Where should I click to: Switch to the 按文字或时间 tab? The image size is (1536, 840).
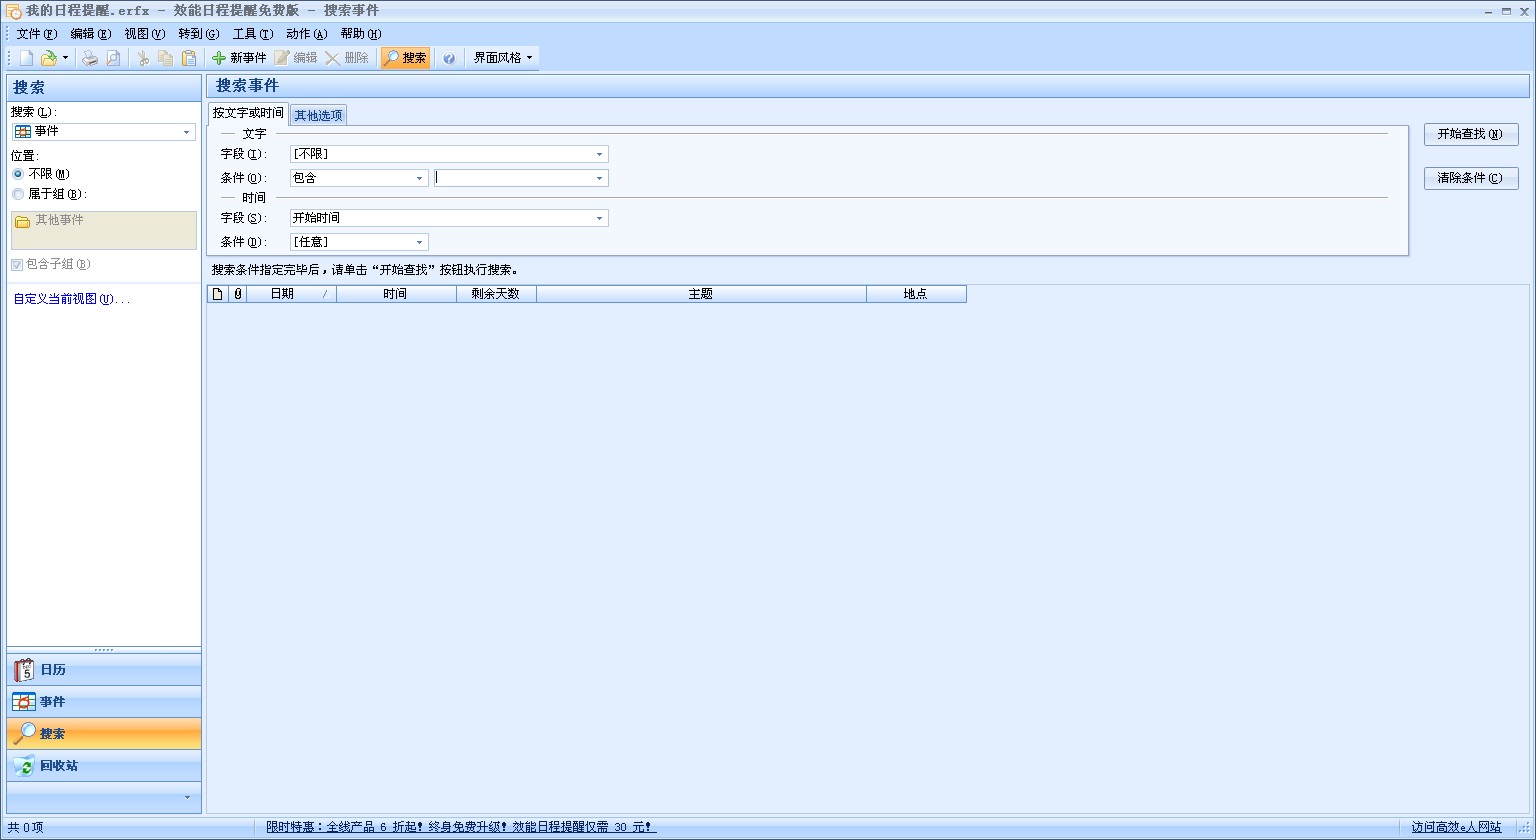pos(248,113)
